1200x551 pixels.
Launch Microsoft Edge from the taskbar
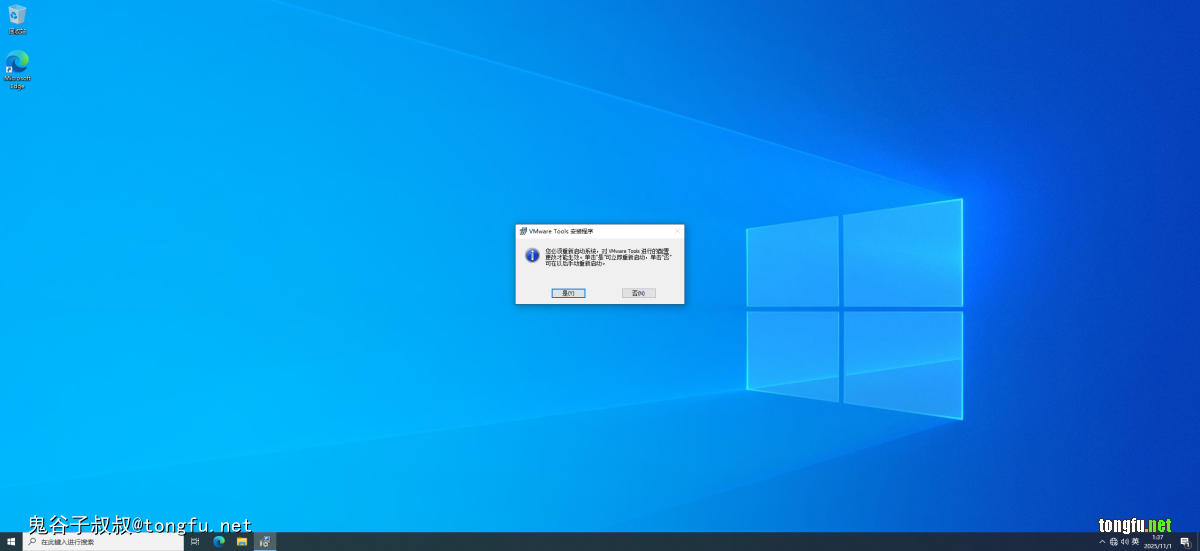(x=219, y=542)
